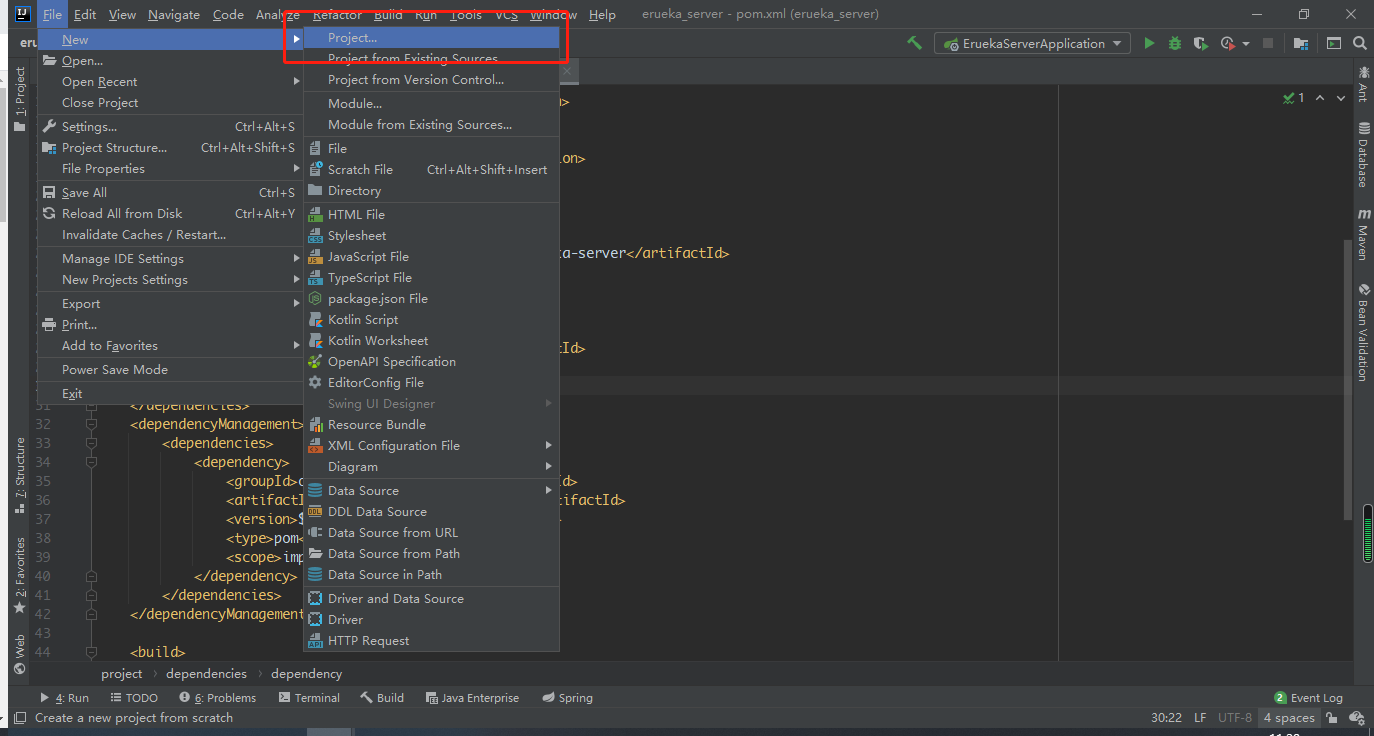Click the 4 spaces indent setting

coord(1288,718)
